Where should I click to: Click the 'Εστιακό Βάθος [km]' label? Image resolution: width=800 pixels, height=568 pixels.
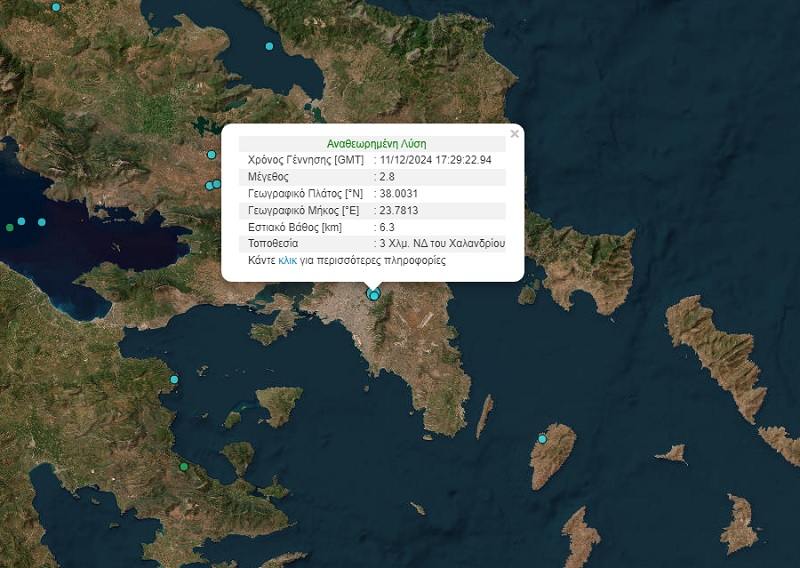tap(295, 227)
